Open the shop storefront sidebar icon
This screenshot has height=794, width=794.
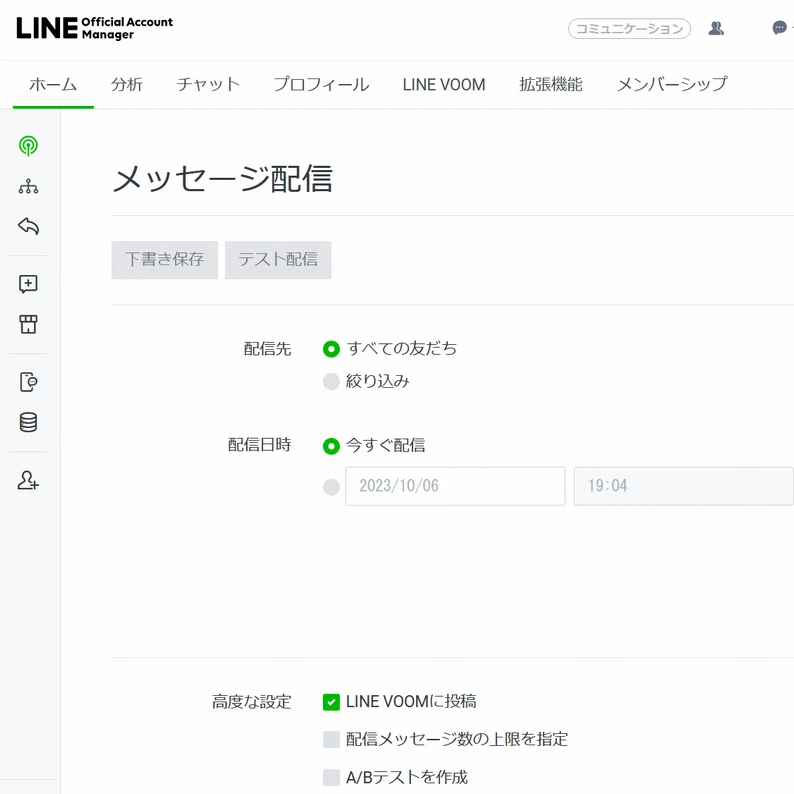coord(28,324)
